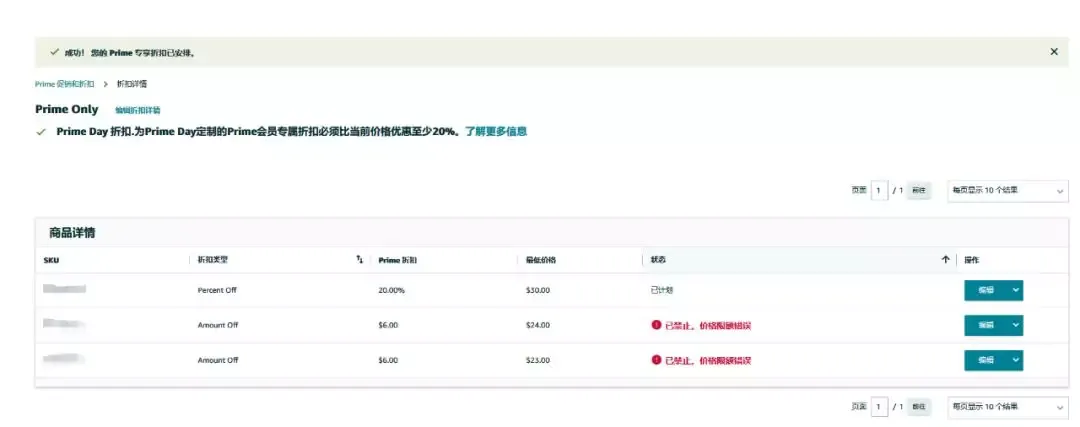Screen dimensions: 1080x427
Task: Open the 了解更多信息 link
Action: tap(496, 132)
